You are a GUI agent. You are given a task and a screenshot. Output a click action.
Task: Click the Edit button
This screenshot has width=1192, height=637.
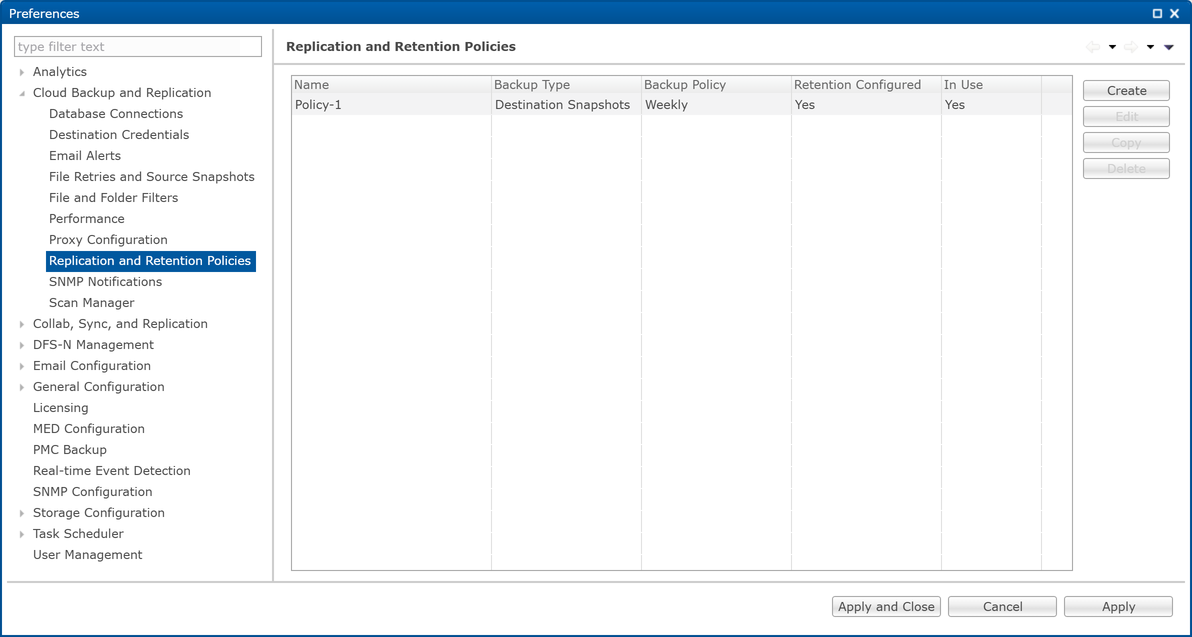(1126, 116)
